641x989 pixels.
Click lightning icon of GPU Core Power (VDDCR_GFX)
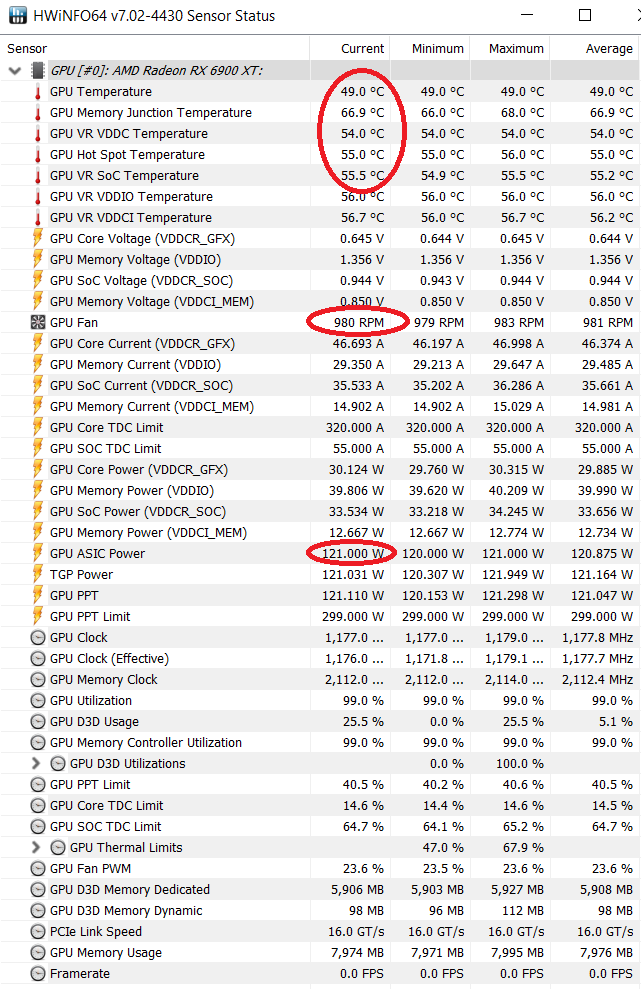pyautogui.click(x=38, y=469)
